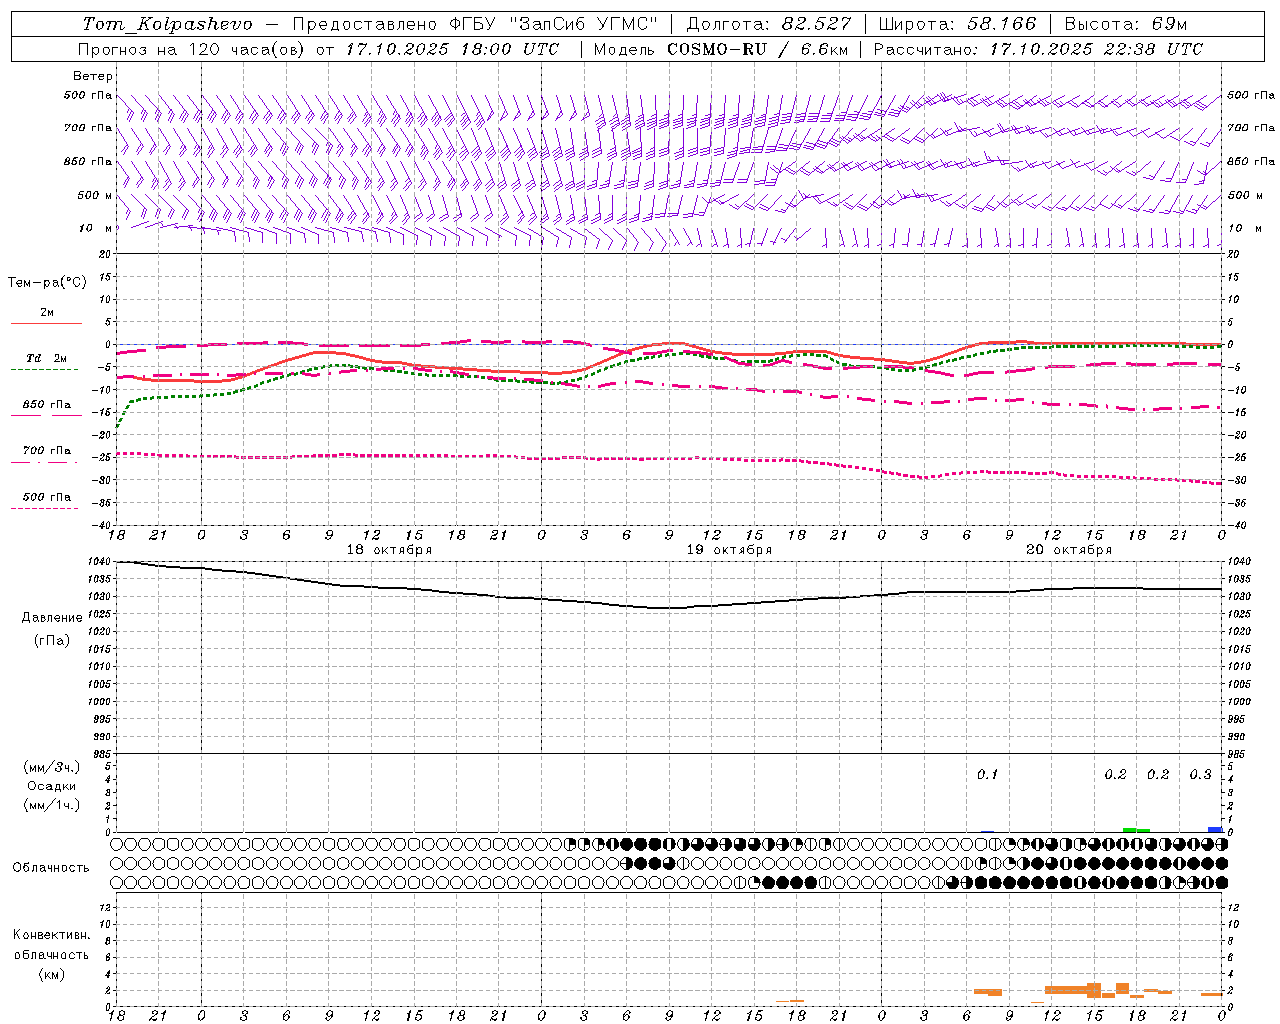The width and height of the screenshot is (1280, 1024).
Task: Click the 2м temperature legend entry
Action: [47, 313]
